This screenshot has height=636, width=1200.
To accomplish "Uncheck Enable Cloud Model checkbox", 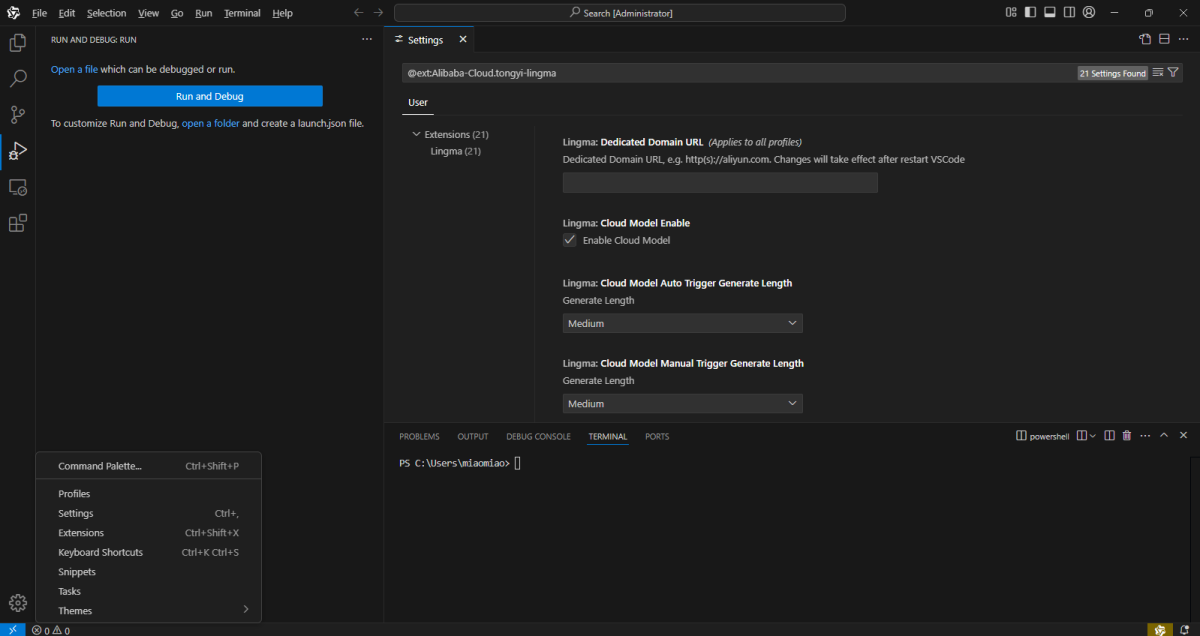I will pyautogui.click(x=570, y=240).
